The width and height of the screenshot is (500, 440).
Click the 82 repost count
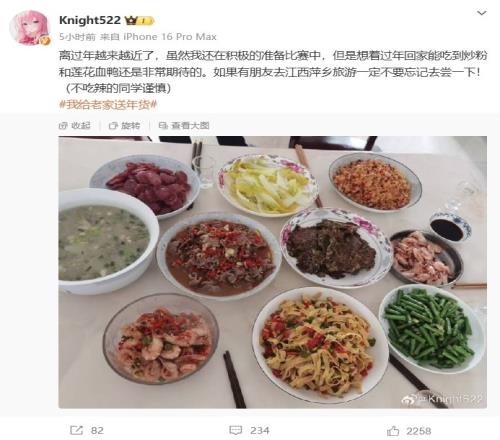tap(97, 430)
